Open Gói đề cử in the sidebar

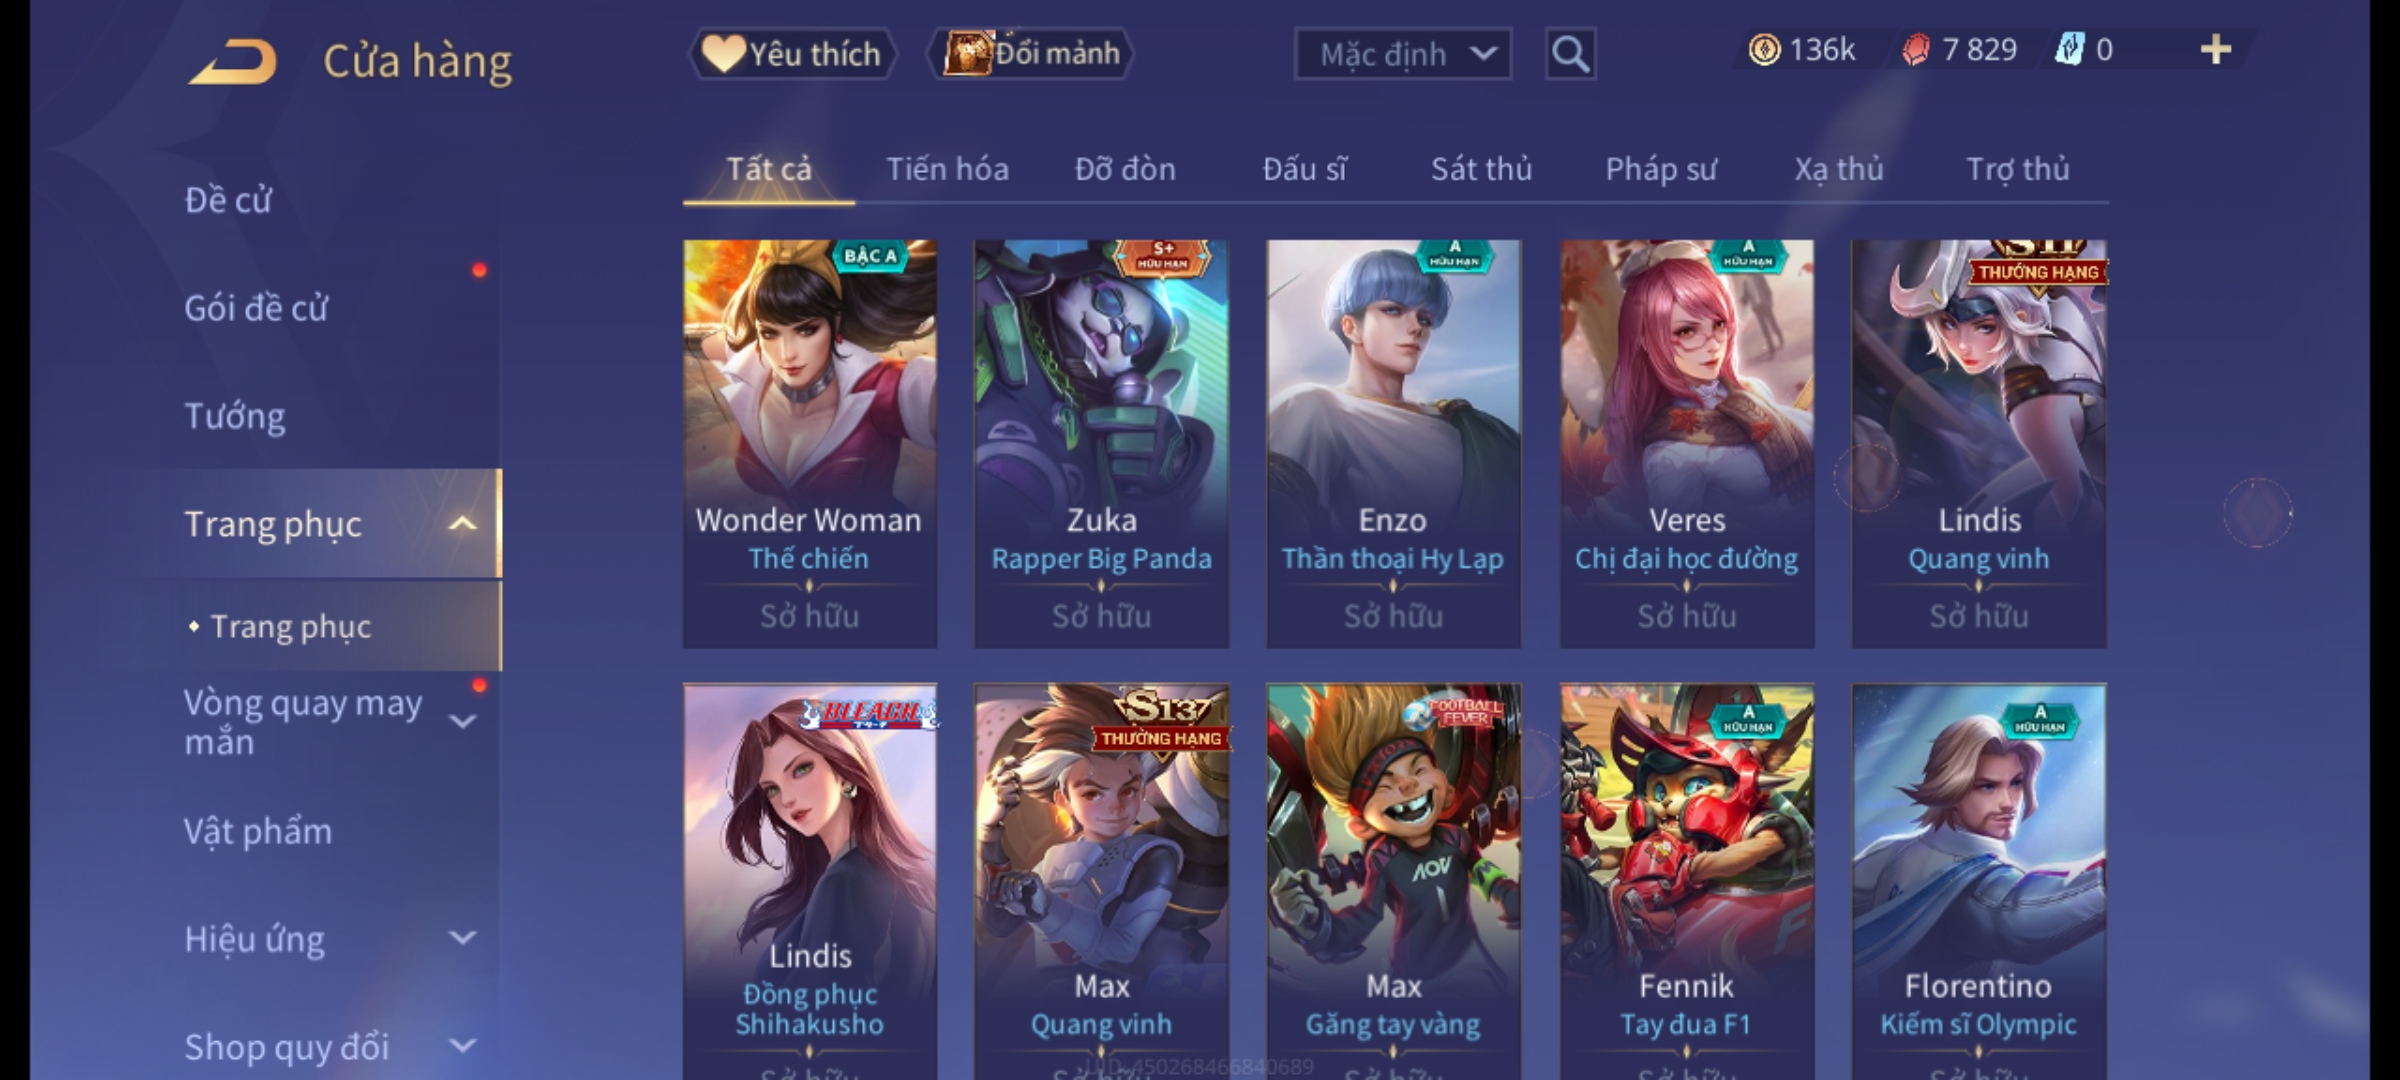tap(256, 308)
